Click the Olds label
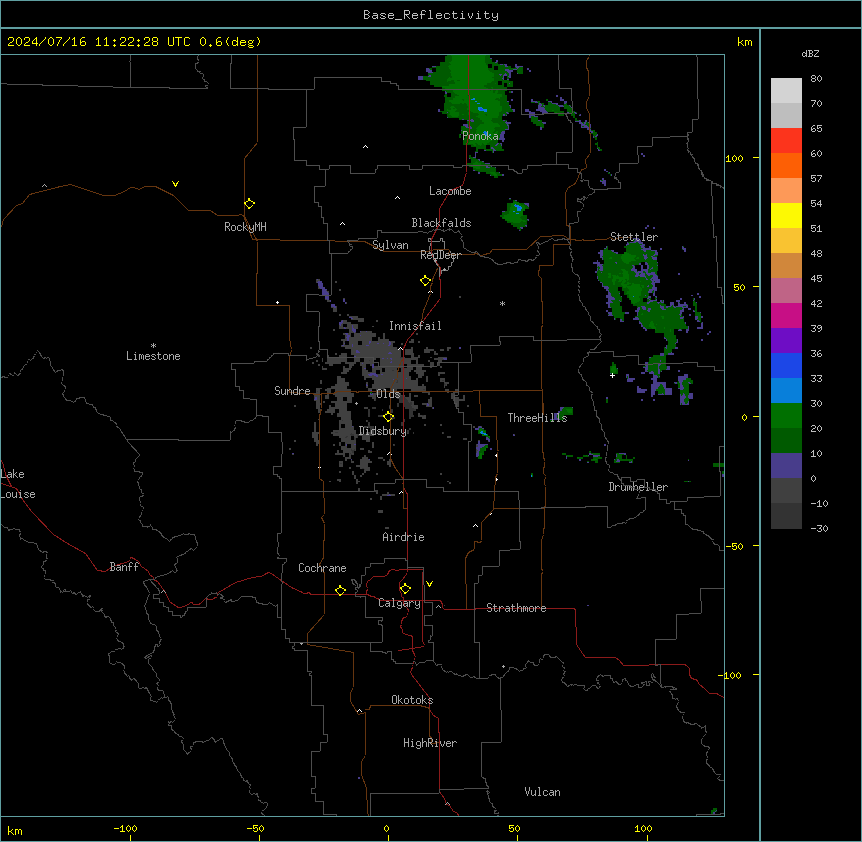The width and height of the screenshot is (862, 842). pos(388,394)
